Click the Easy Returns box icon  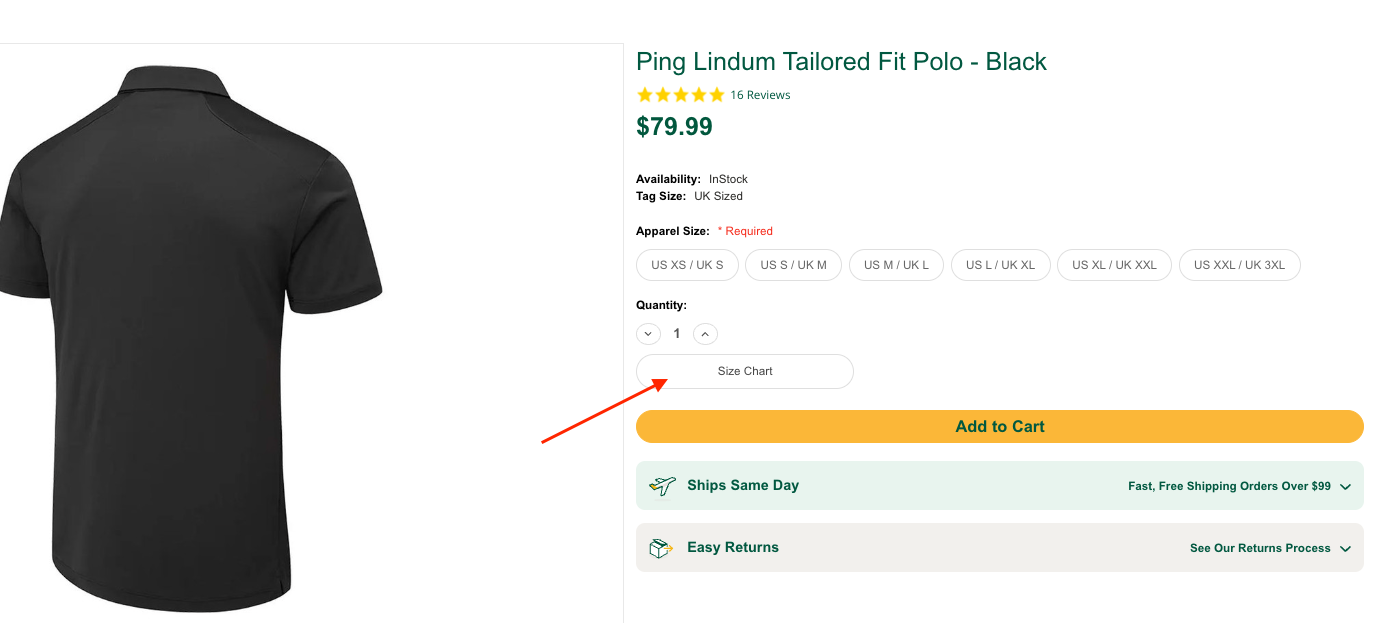point(661,548)
